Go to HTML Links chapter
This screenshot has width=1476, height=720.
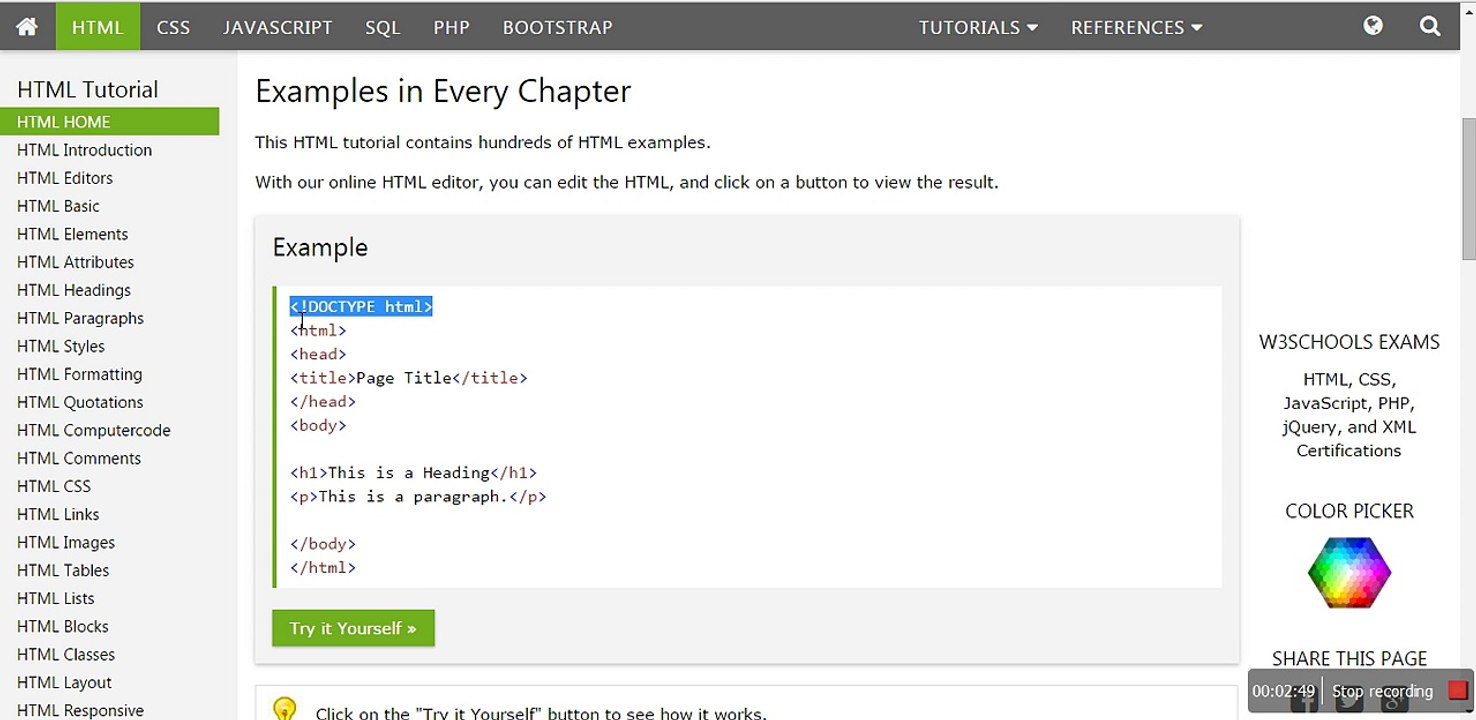(x=58, y=514)
